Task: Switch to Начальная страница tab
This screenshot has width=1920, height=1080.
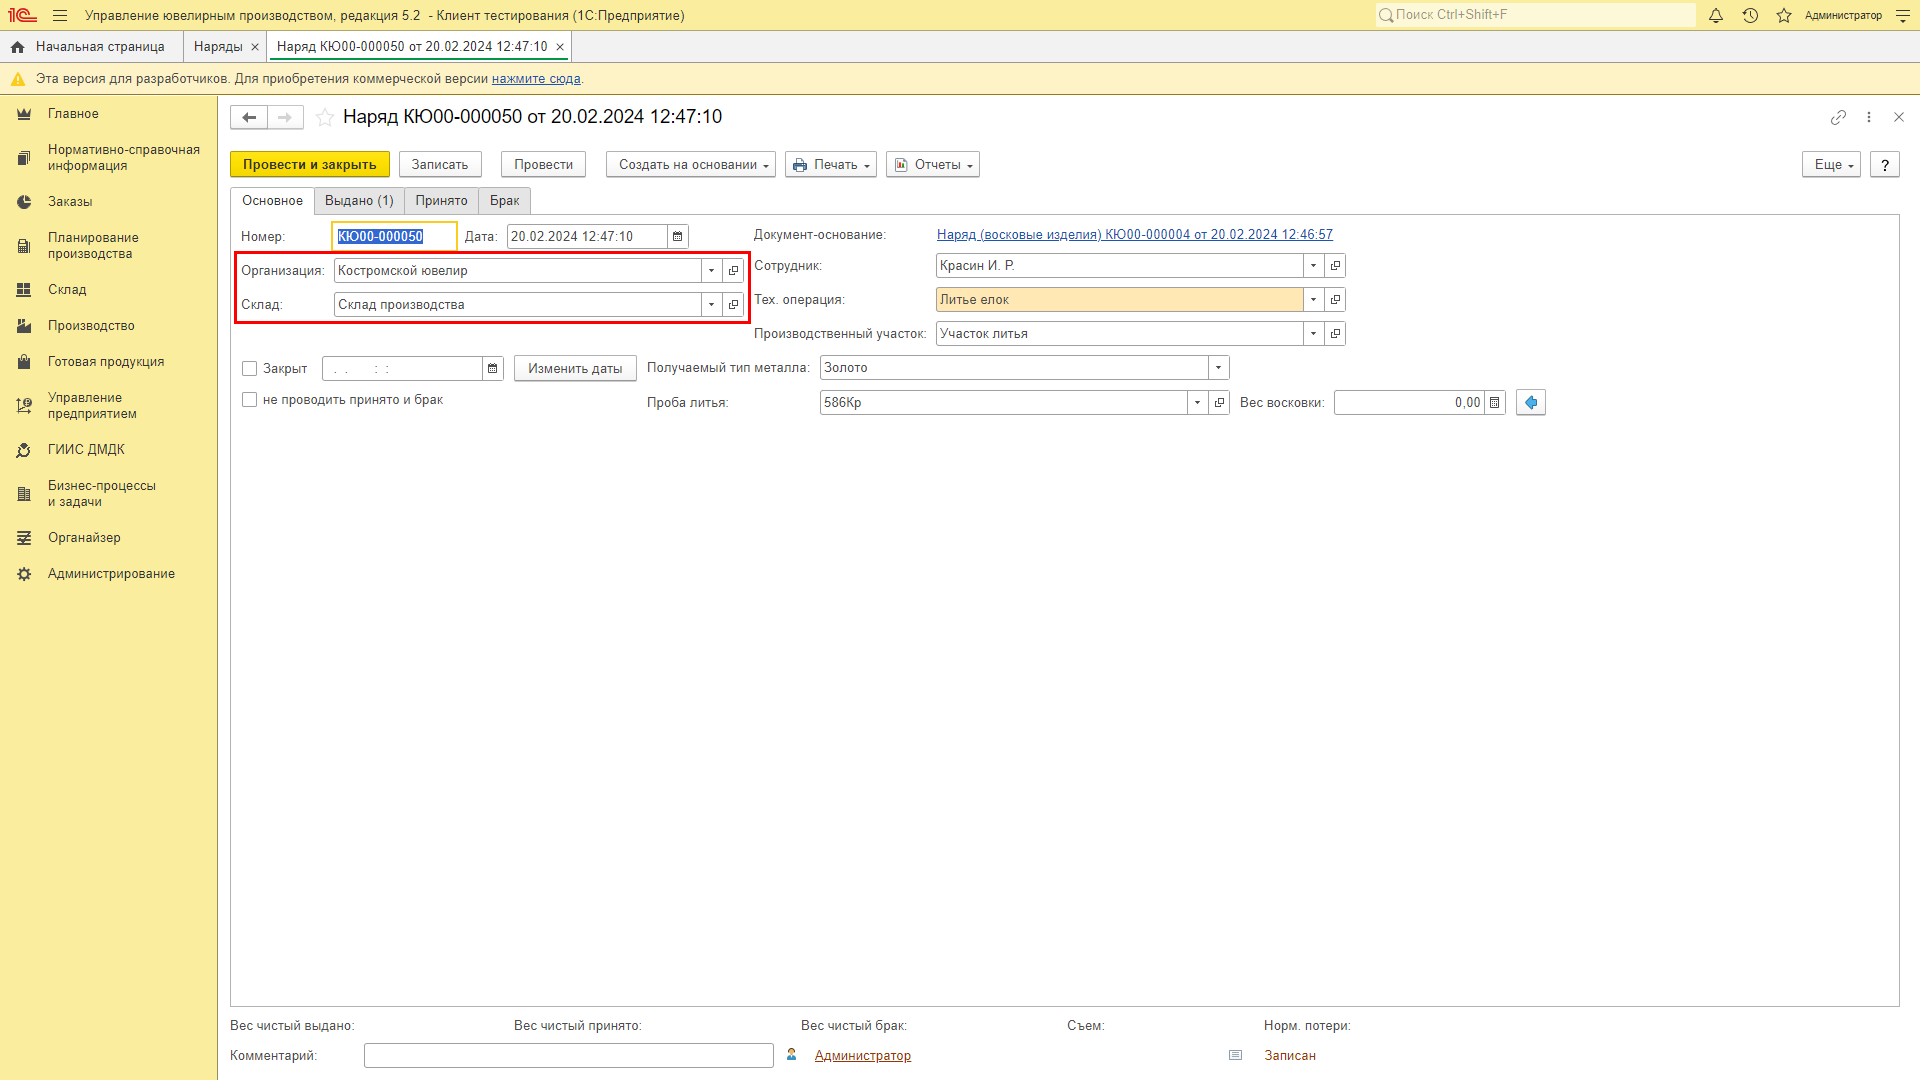Action: coord(91,47)
